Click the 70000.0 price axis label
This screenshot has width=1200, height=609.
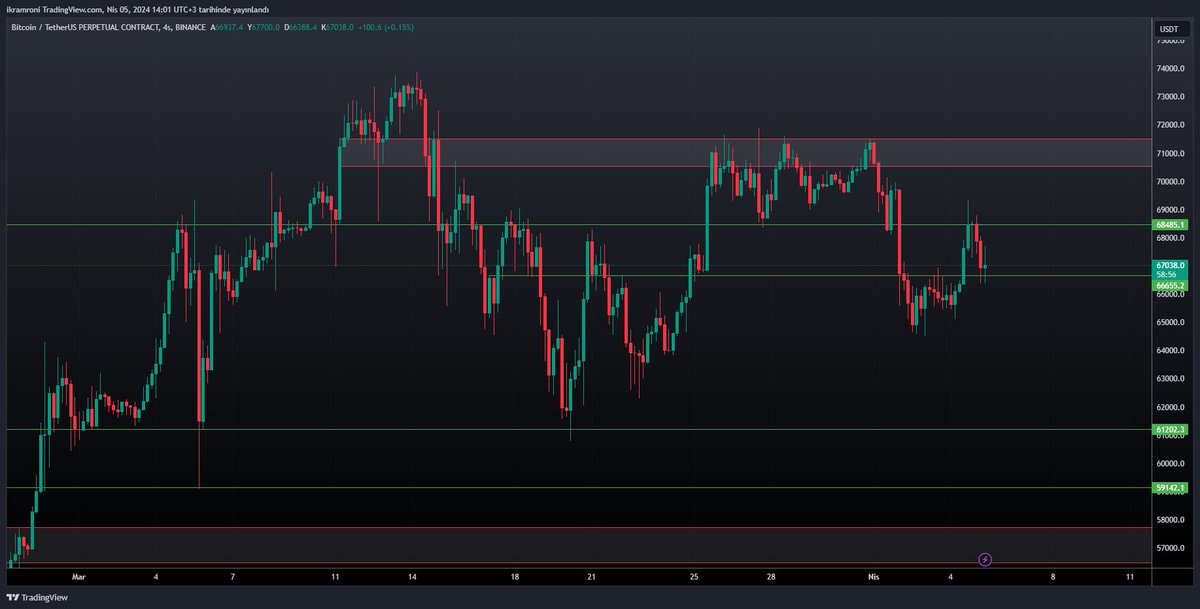pos(1169,182)
